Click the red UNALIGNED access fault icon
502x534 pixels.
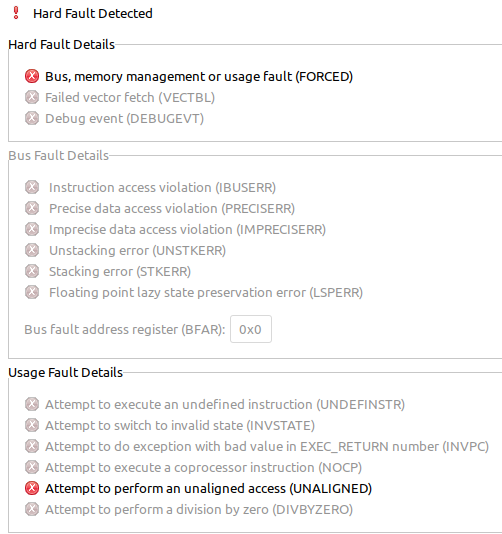32,488
